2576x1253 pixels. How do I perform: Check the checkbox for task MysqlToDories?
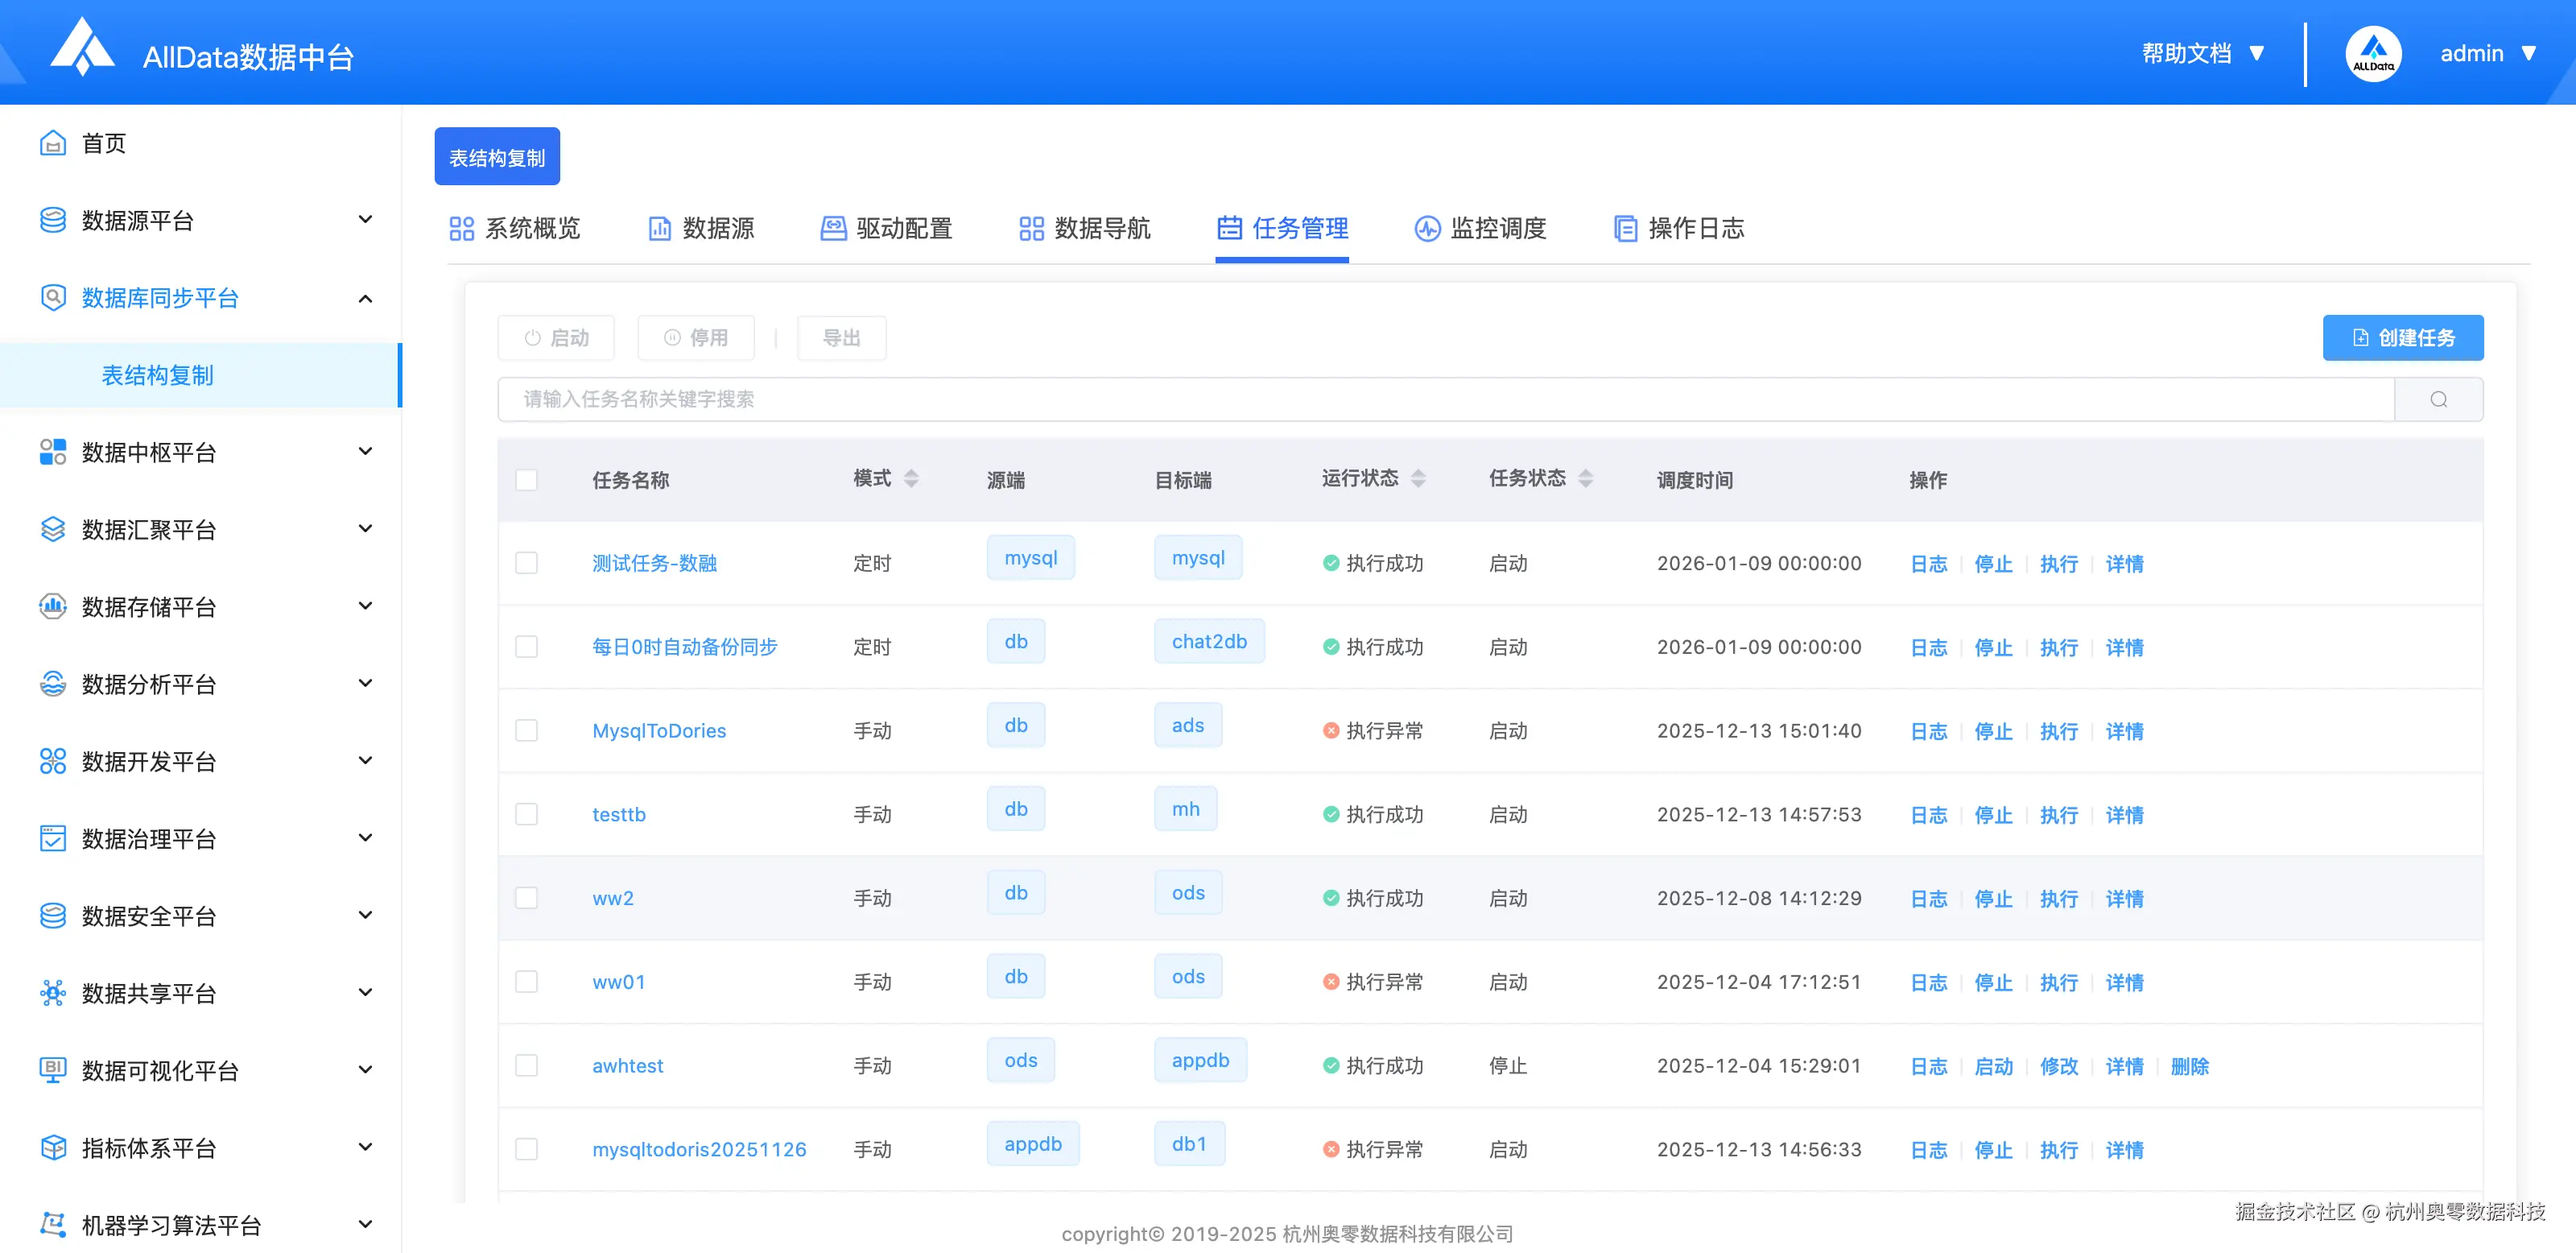tap(527, 730)
